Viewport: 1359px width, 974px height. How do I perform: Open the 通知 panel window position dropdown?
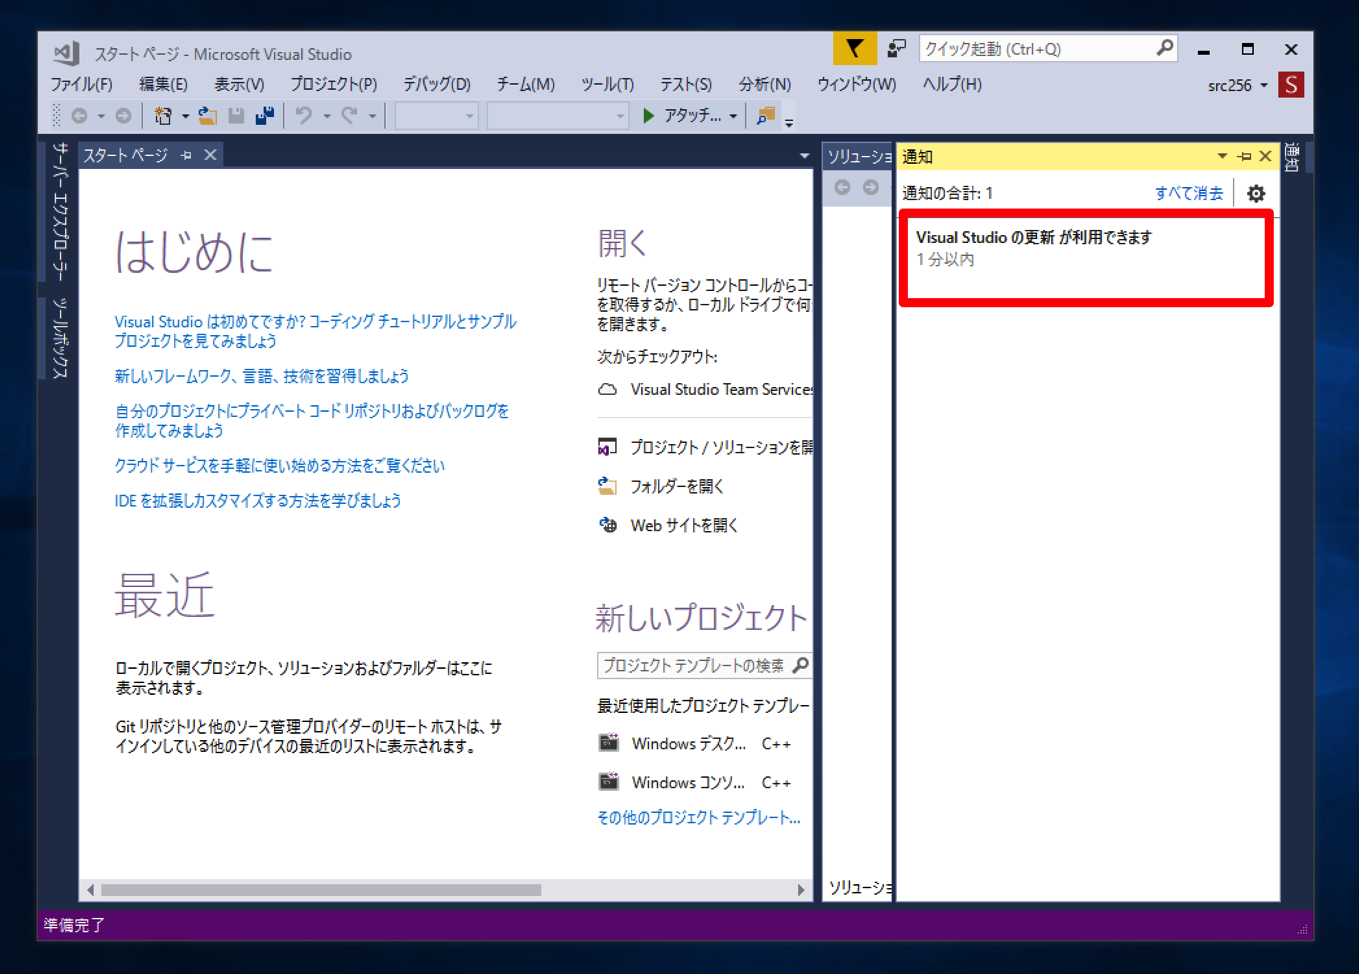click(1222, 156)
